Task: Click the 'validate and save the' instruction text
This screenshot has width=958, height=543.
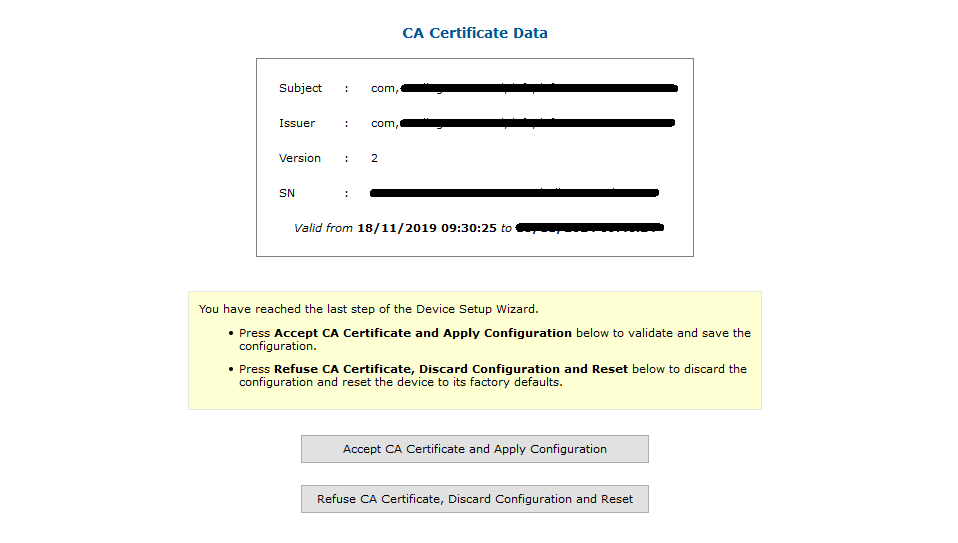Action: pos(690,333)
